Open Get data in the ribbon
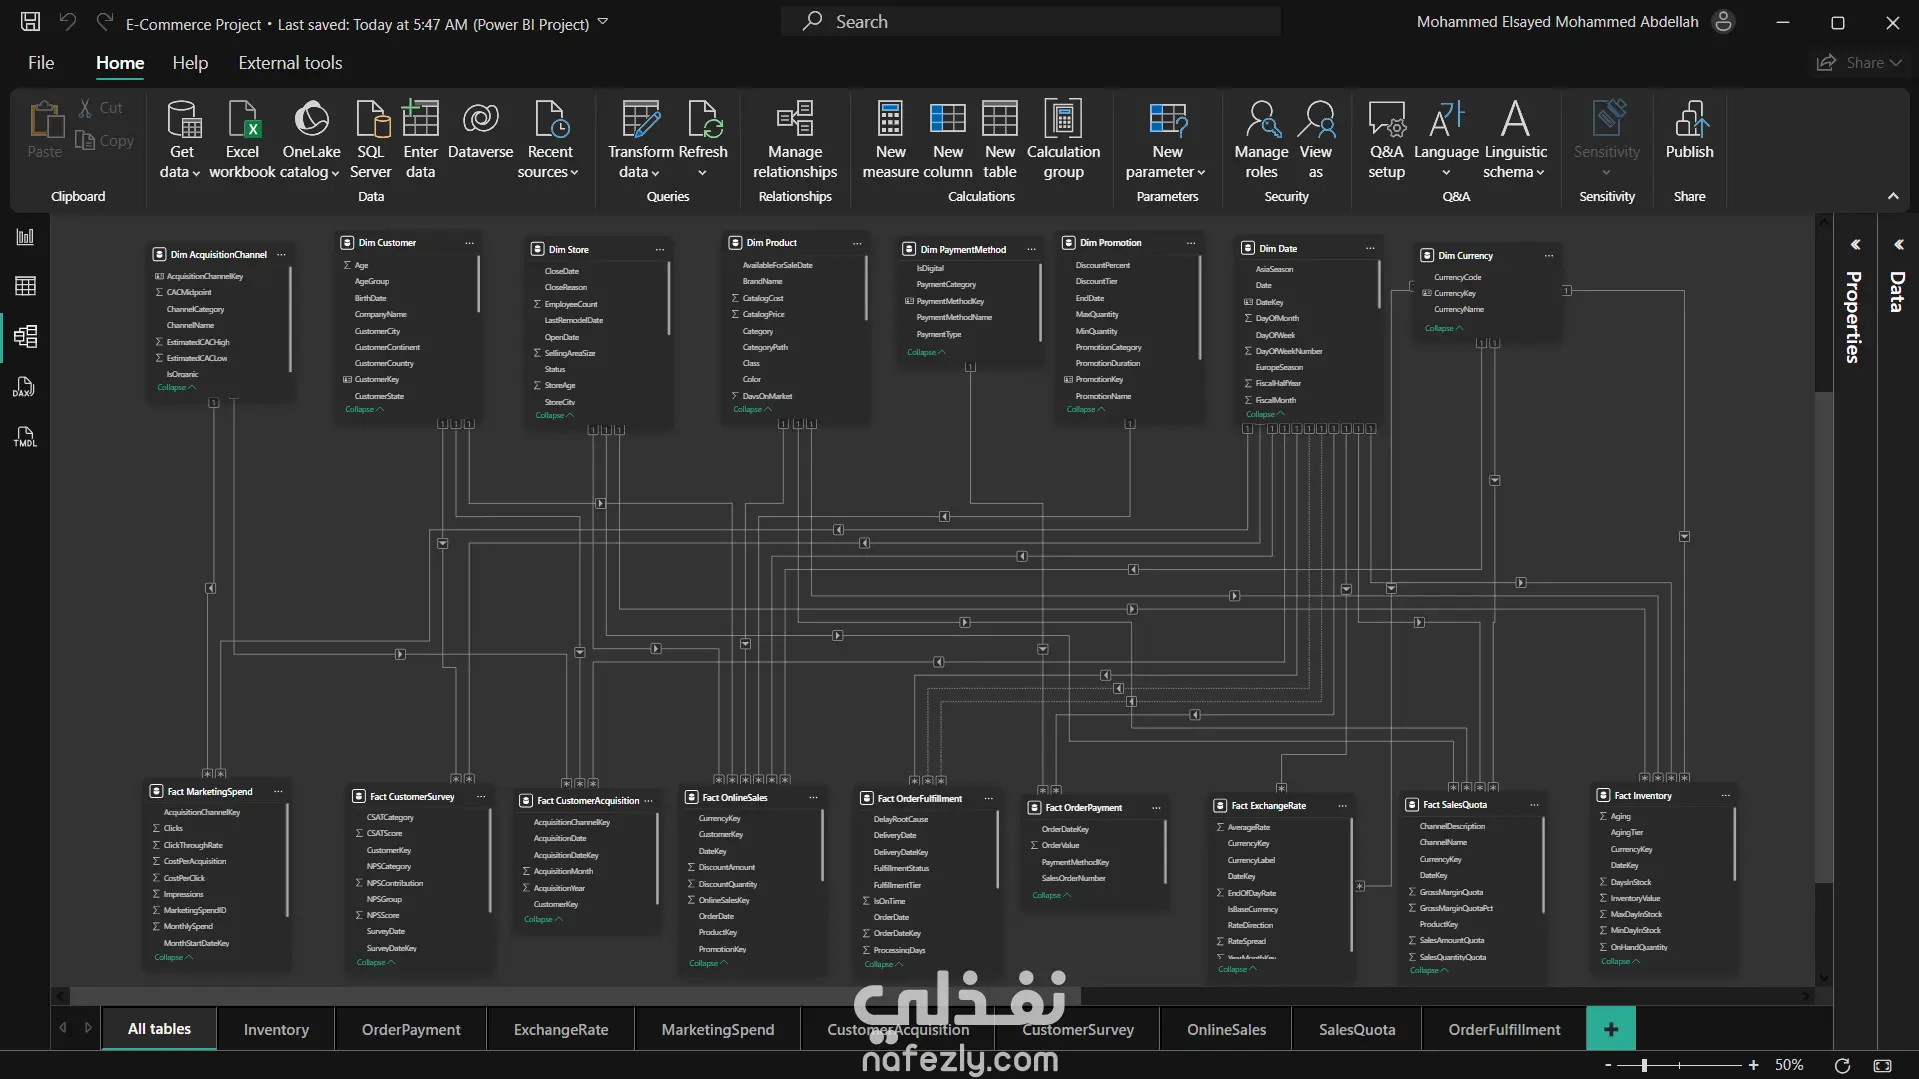The image size is (1919, 1079). pyautogui.click(x=181, y=140)
